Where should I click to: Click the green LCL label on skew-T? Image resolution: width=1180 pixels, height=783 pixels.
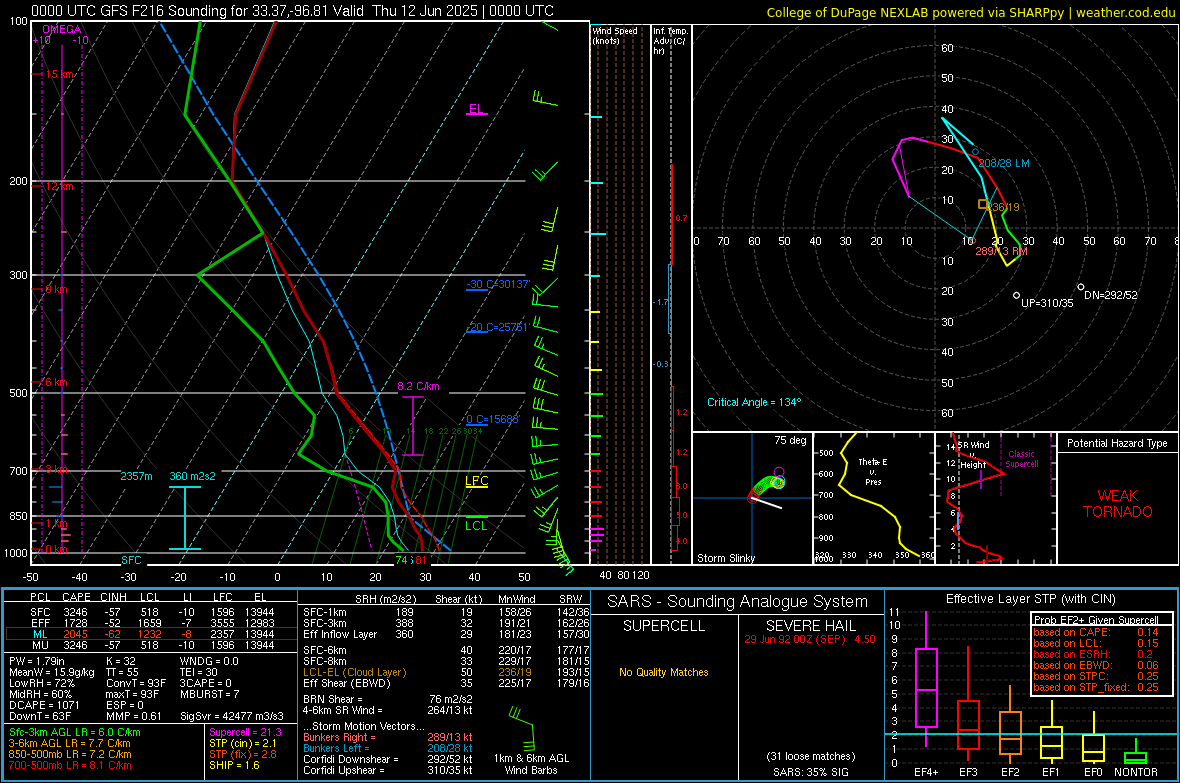476,526
